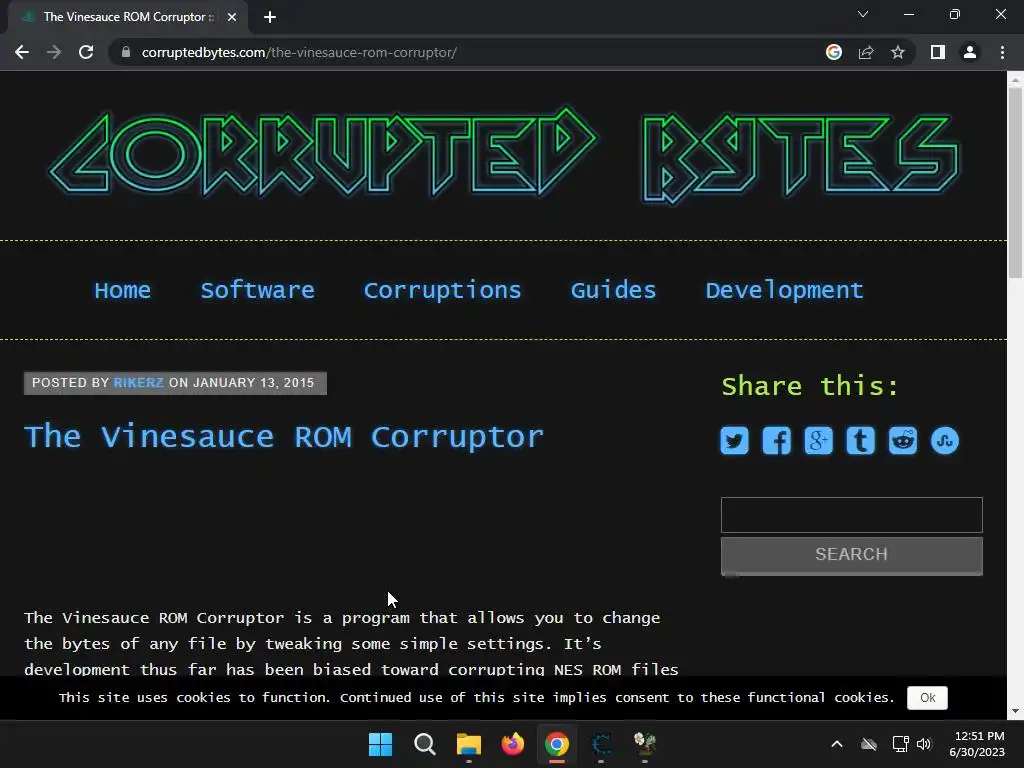Screen dimensions: 1024x768
Task: Open Chrome three-dot menu
Action: [1002, 52]
